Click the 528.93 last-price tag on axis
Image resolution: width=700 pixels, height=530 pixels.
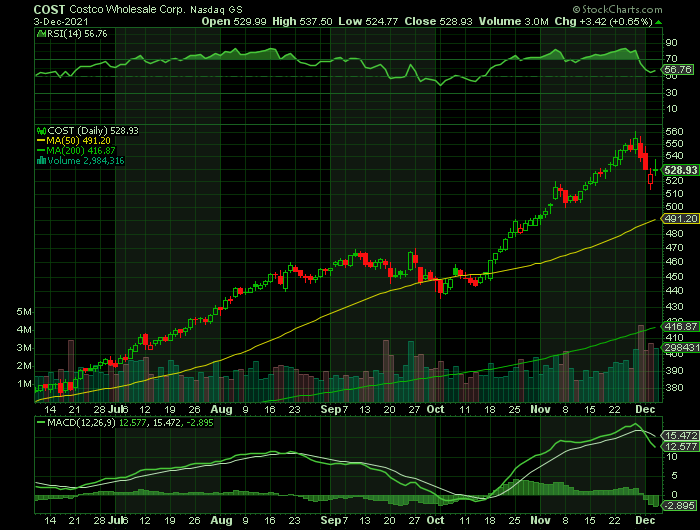pyautogui.click(x=680, y=170)
